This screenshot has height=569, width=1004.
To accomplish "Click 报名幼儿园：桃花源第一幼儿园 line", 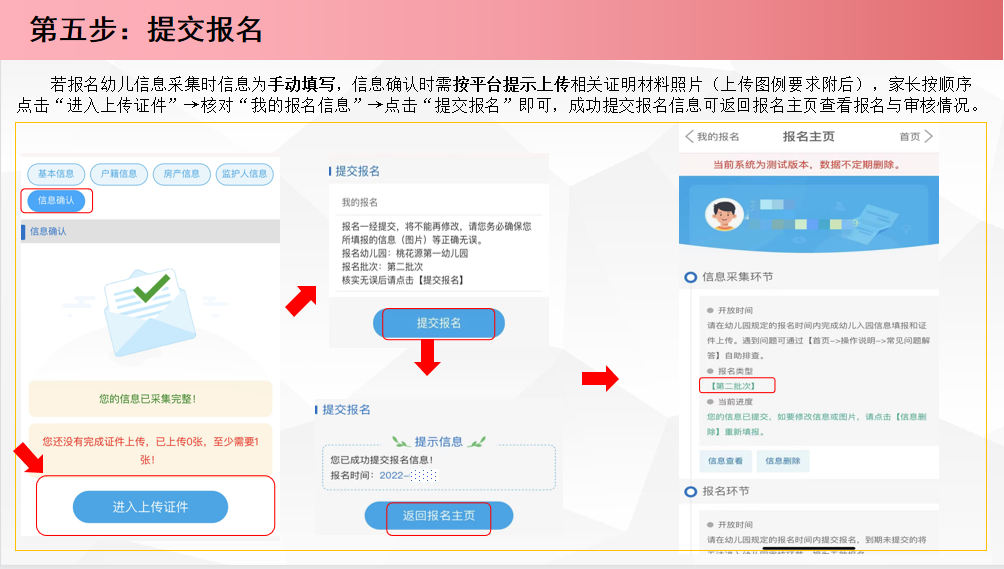I will pos(405,253).
